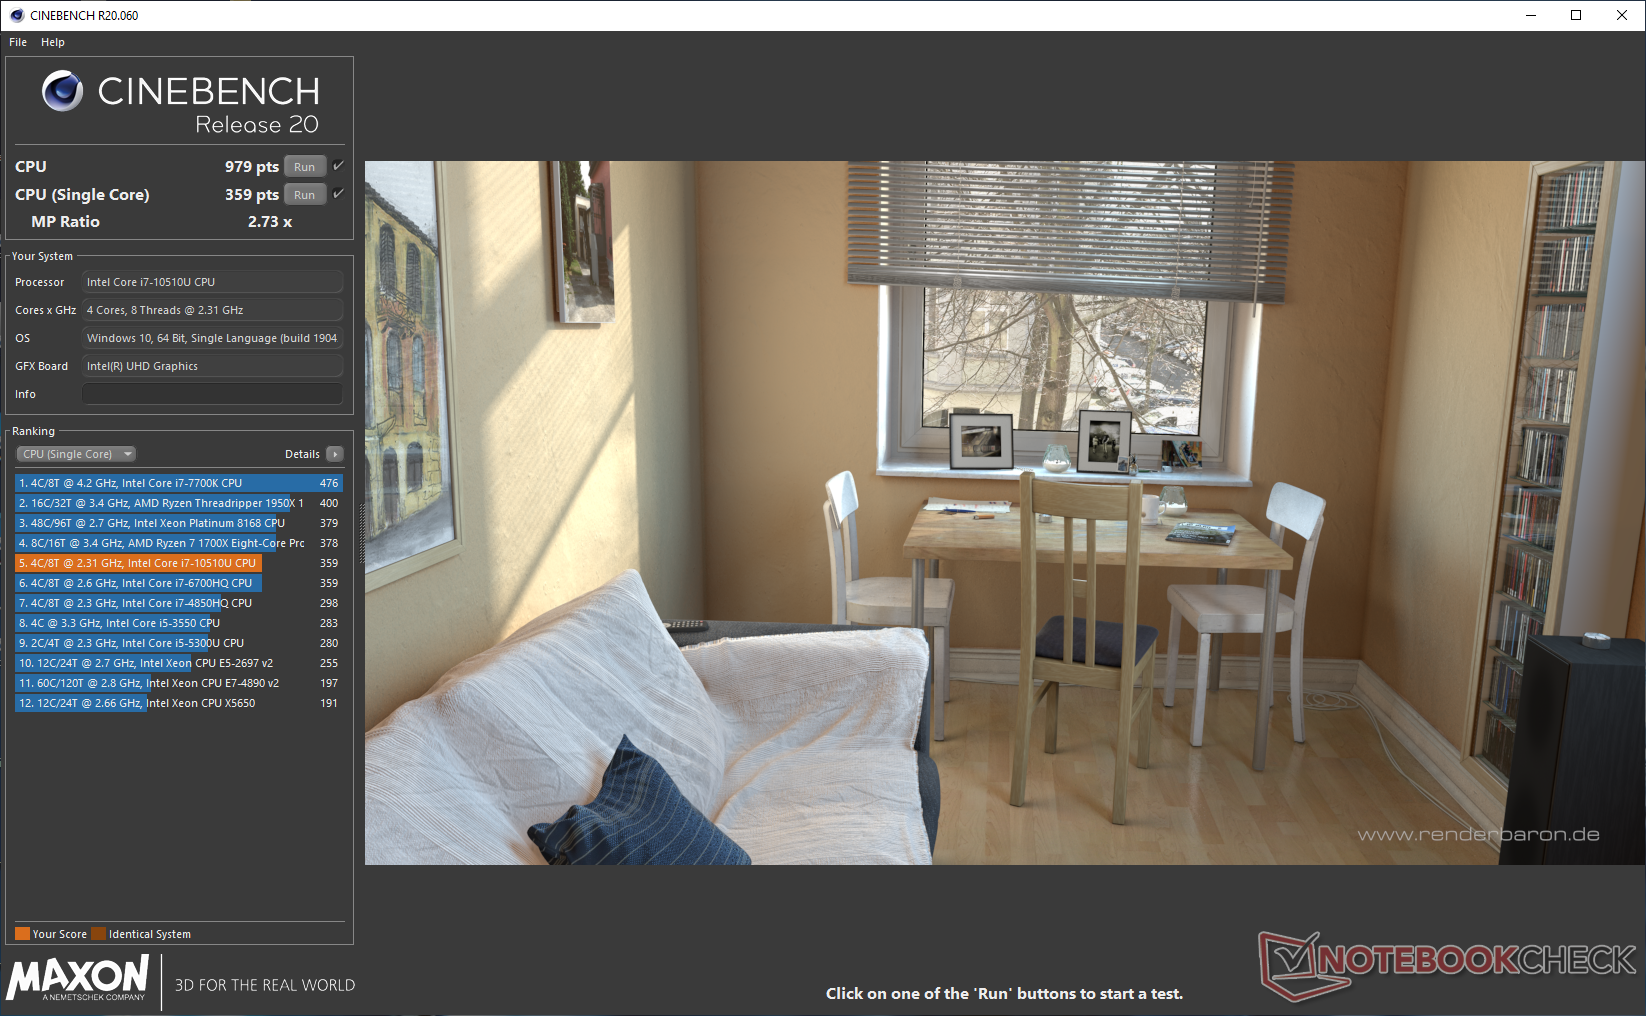Open the CPU (Single Core) ranking dropdown

coord(76,454)
